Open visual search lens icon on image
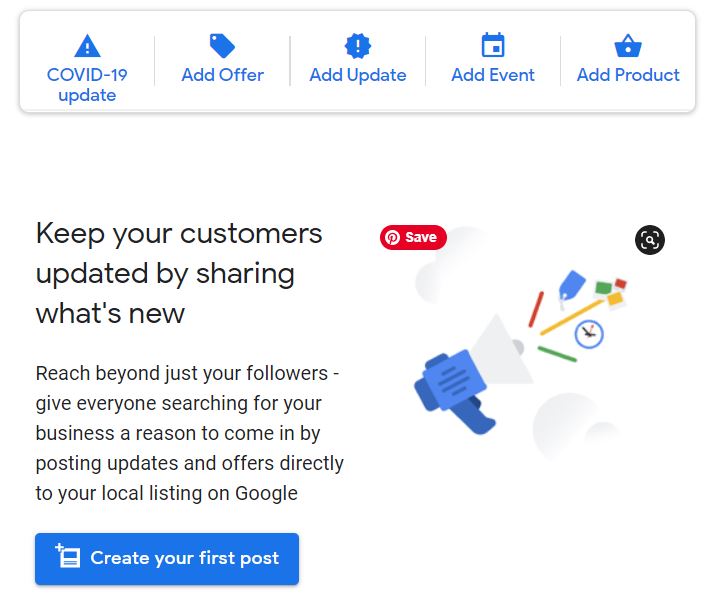This screenshot has height=599, width=709. pos(650,239)
